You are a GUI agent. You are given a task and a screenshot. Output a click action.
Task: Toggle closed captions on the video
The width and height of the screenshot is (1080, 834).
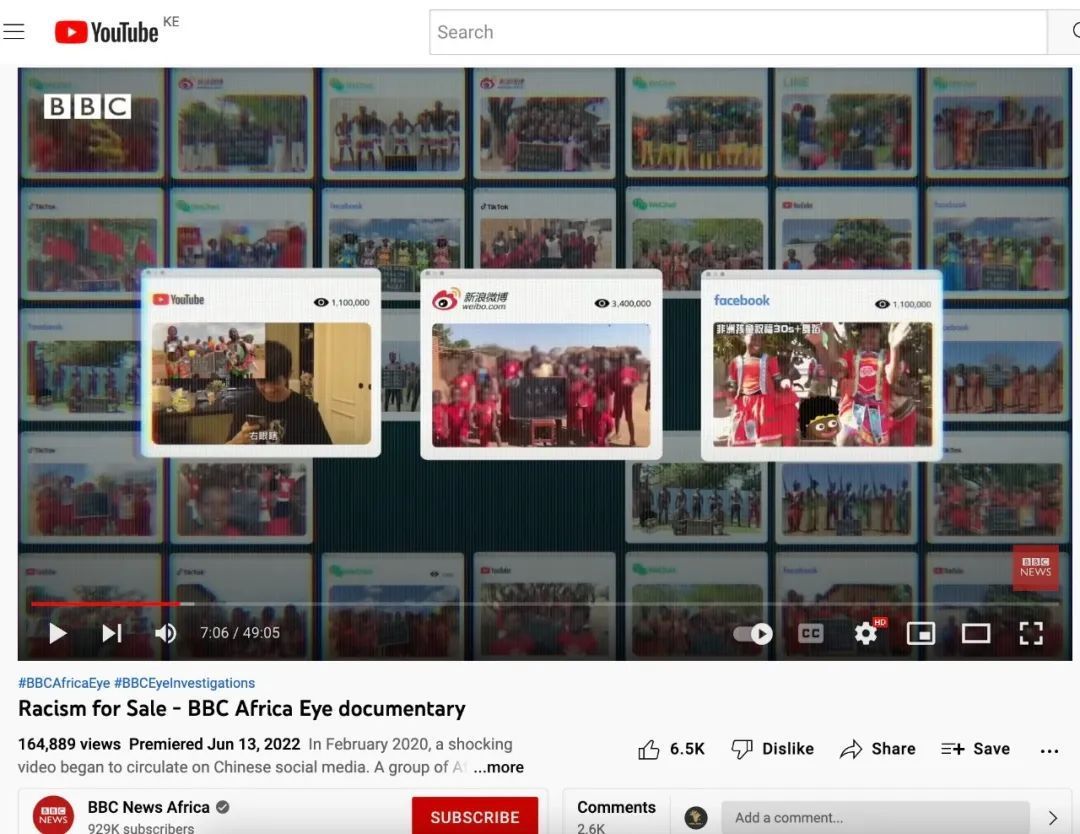810,633
